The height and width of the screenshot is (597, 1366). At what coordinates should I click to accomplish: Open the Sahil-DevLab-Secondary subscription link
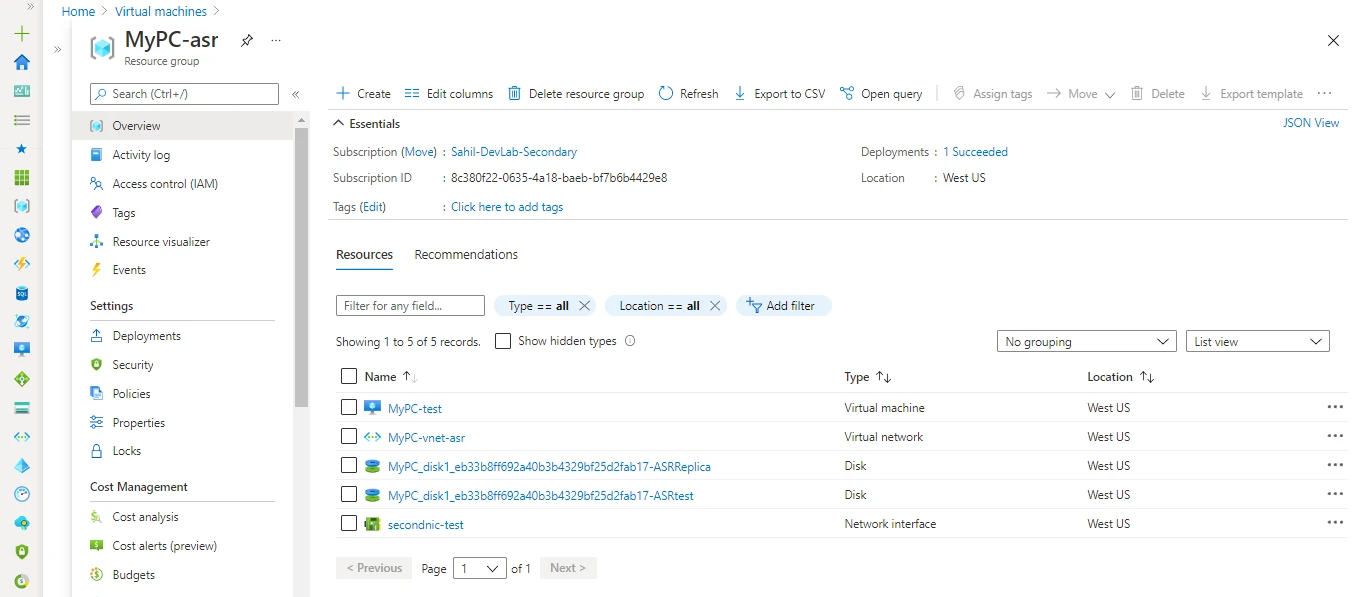(x=513, y=151)
